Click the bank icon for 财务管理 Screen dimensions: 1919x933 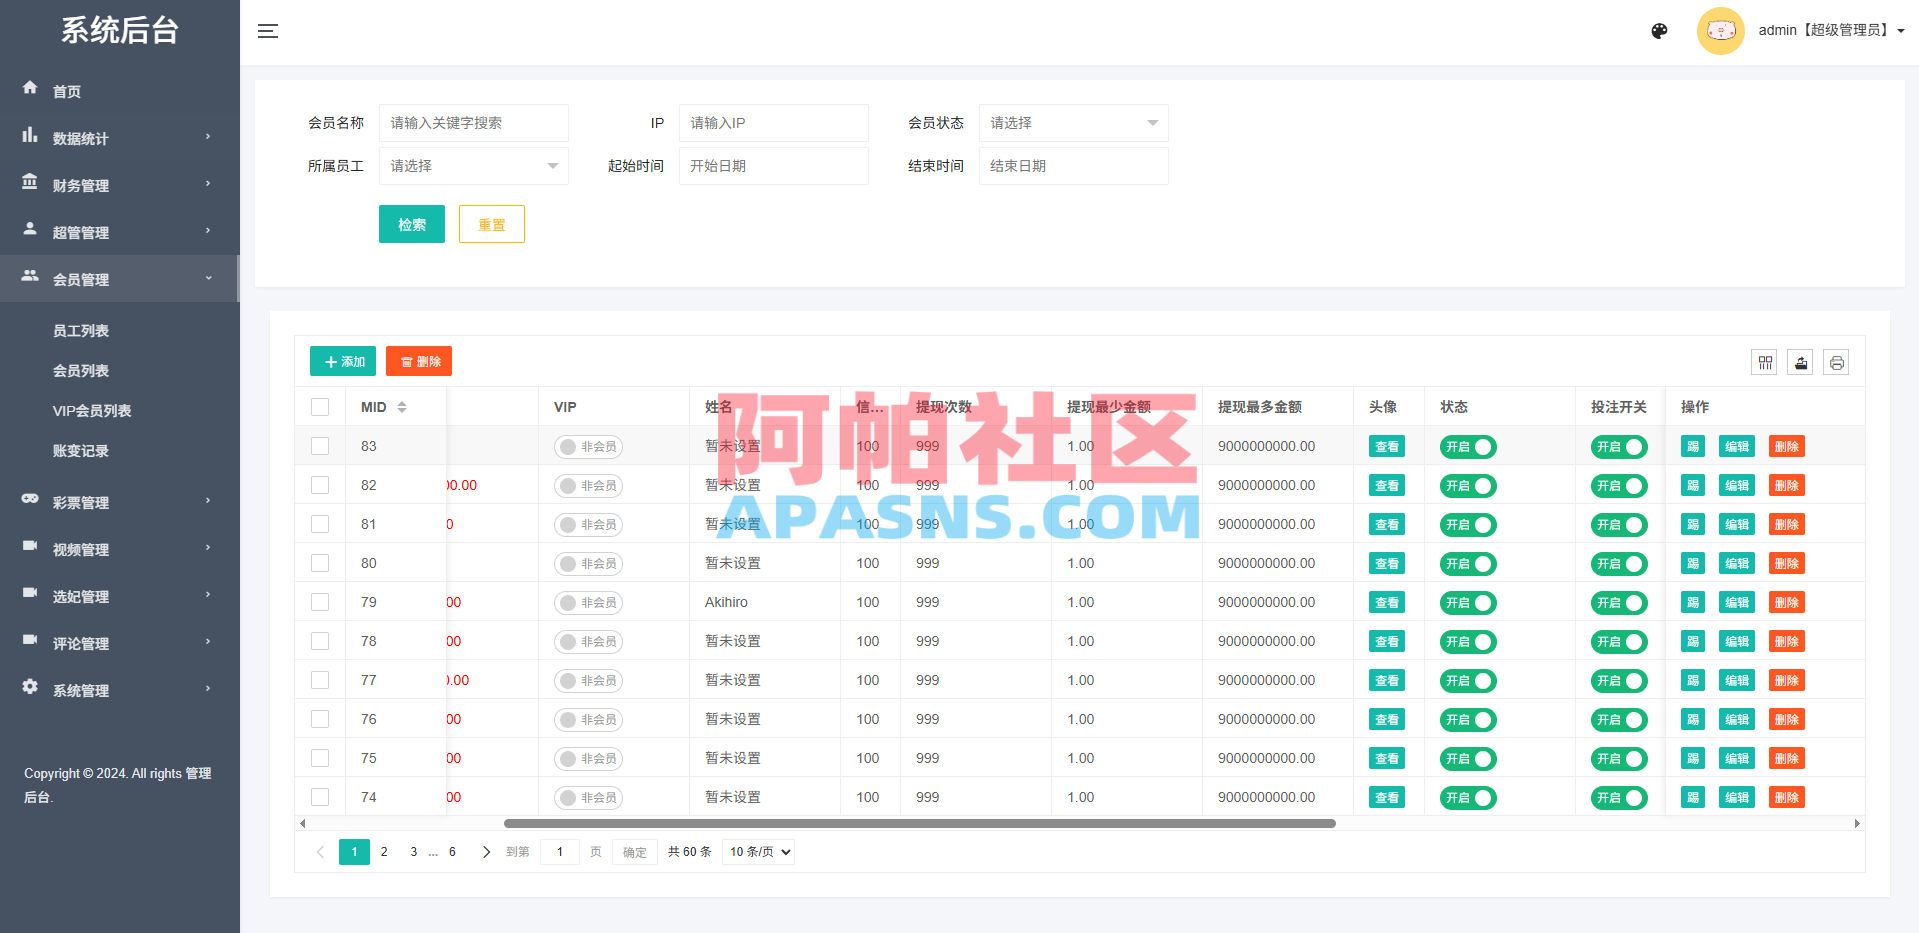click(30, 182)
